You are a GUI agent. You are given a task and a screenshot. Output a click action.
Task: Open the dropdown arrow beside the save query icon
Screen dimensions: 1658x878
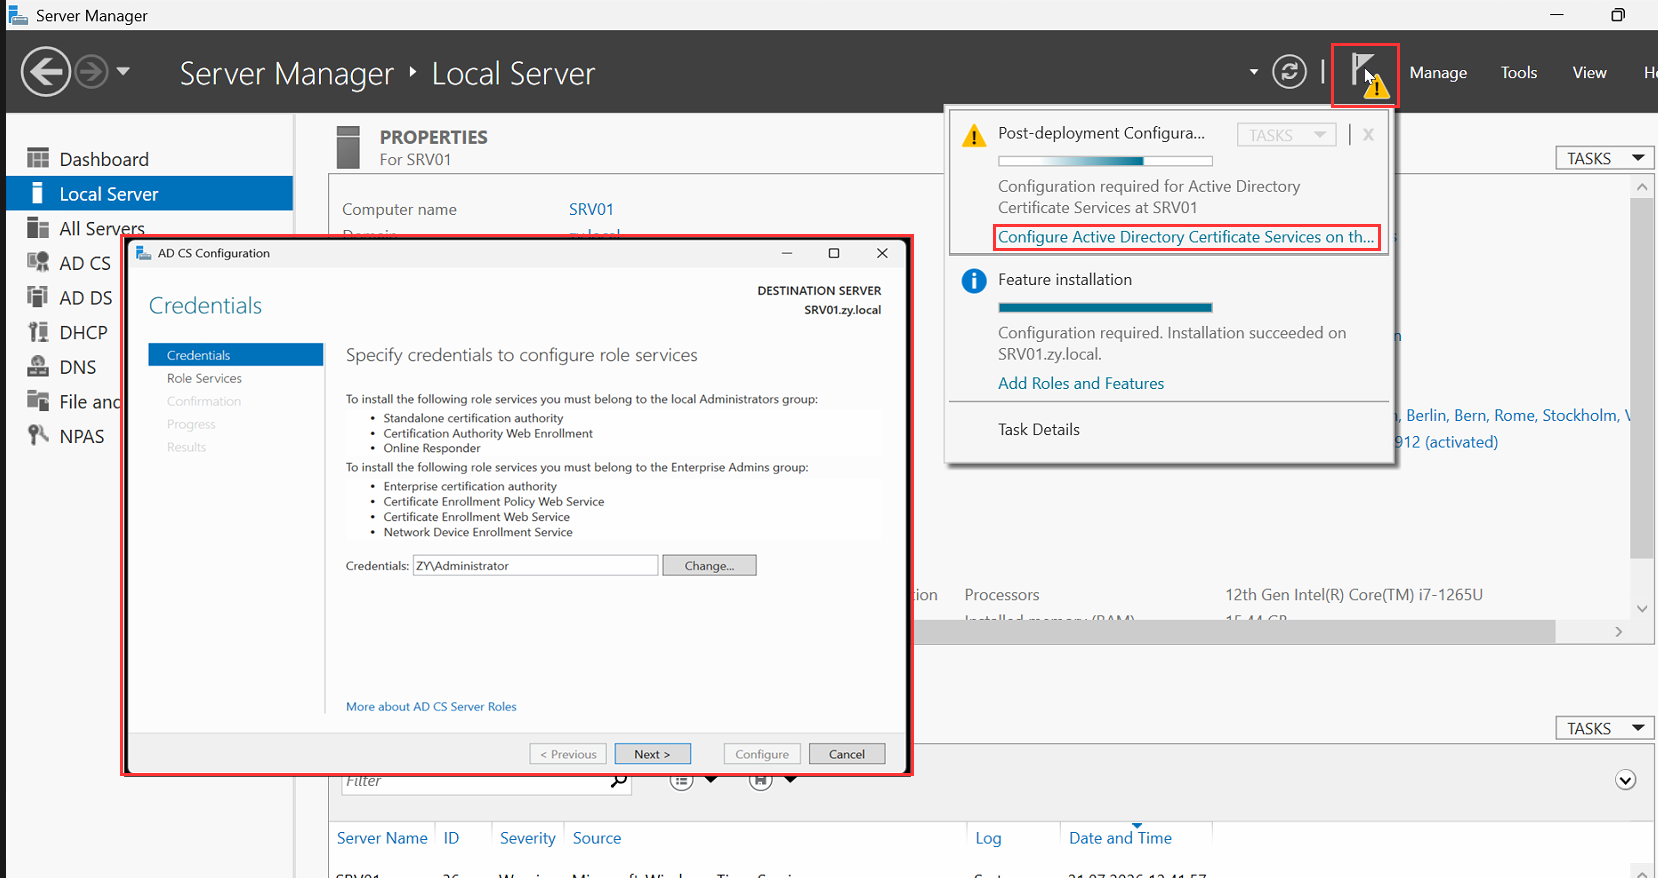790,780
